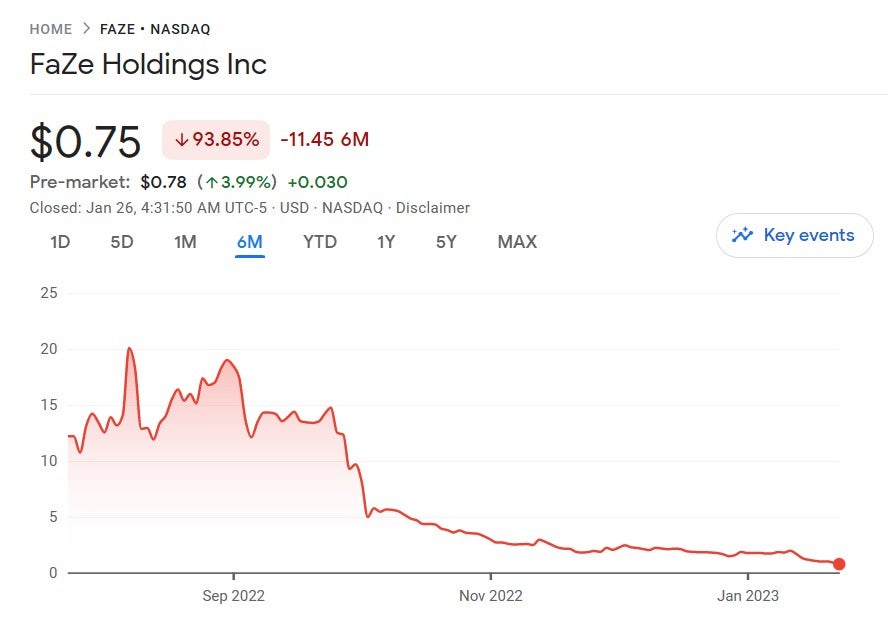Open the HOME breadcrumb link
This screenshot has height=629, width=888.
click(51, 29)
